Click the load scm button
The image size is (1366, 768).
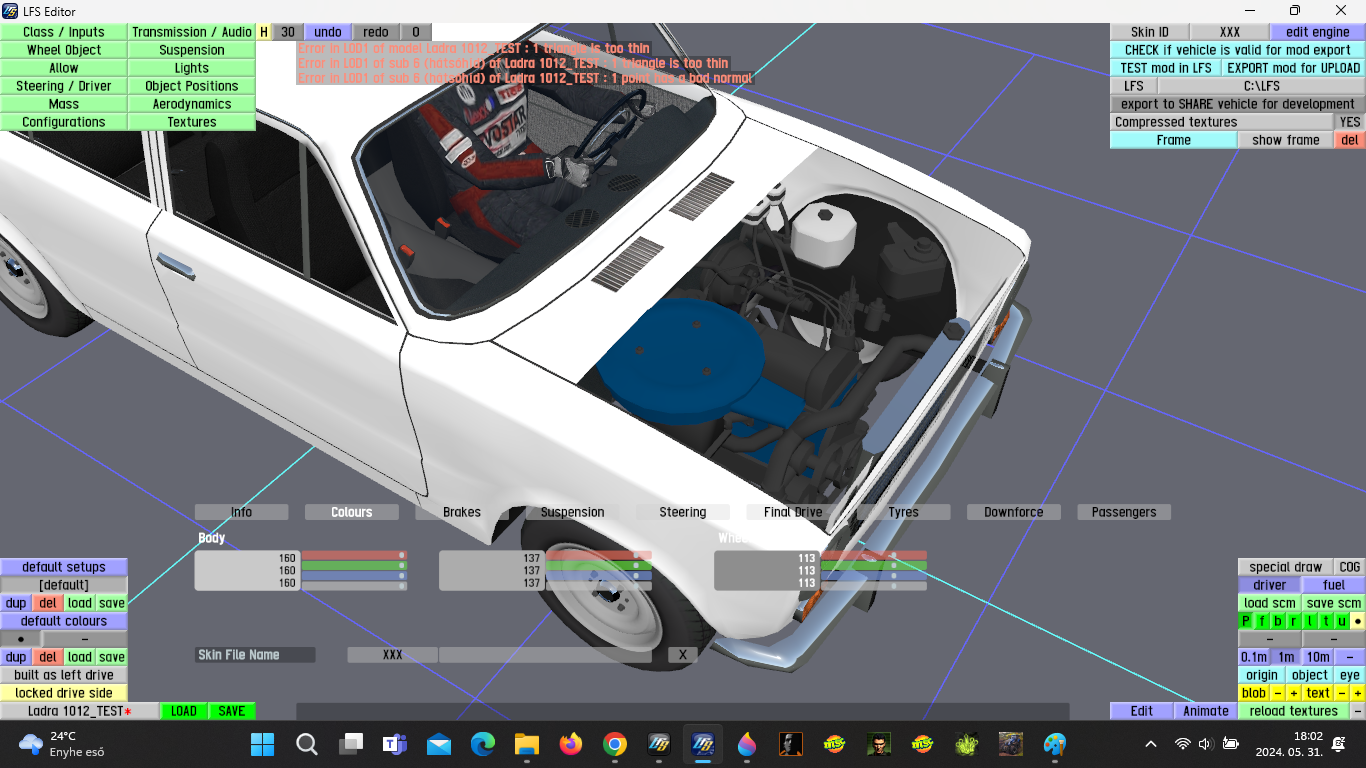pyautogui.click(x=1270, y=603)
